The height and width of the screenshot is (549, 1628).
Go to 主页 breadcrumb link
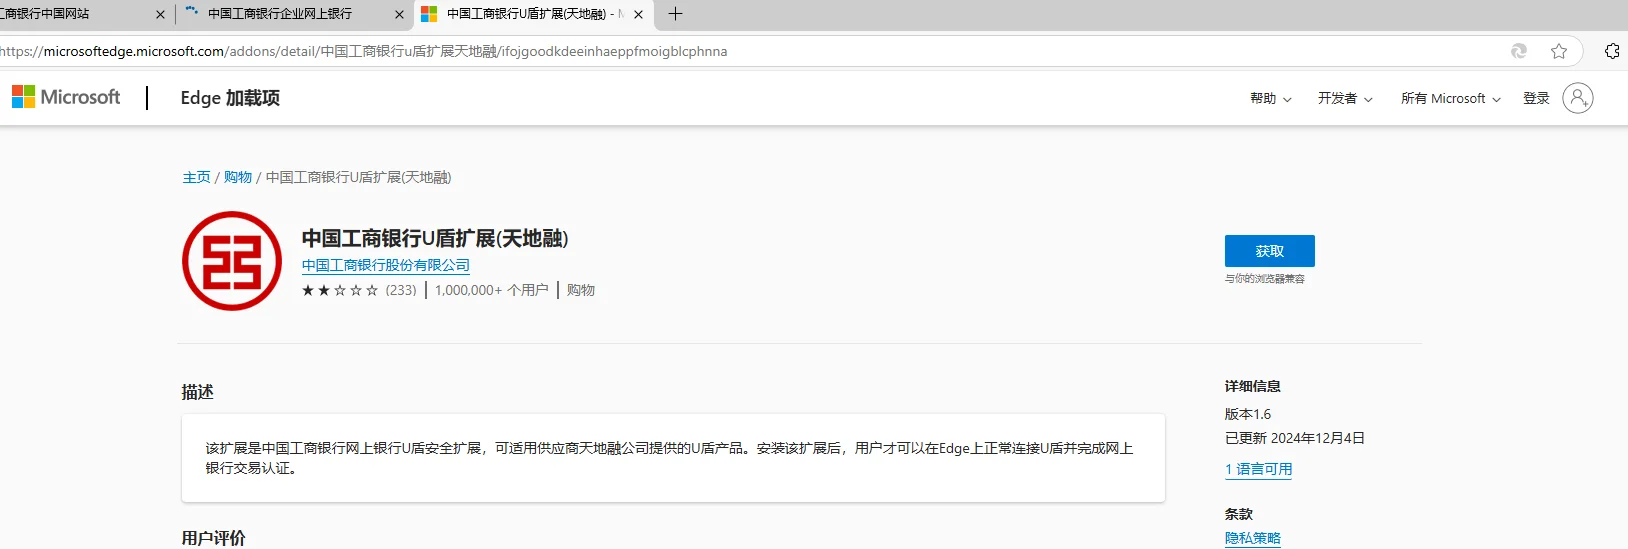point(196,177)
